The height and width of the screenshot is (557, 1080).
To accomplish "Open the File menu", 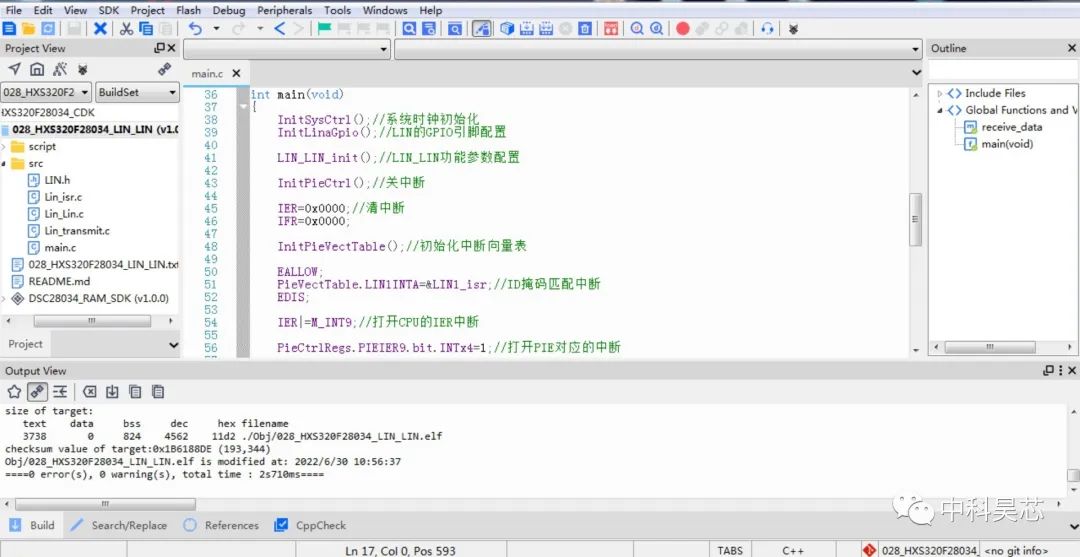I will tap(13, 10).
